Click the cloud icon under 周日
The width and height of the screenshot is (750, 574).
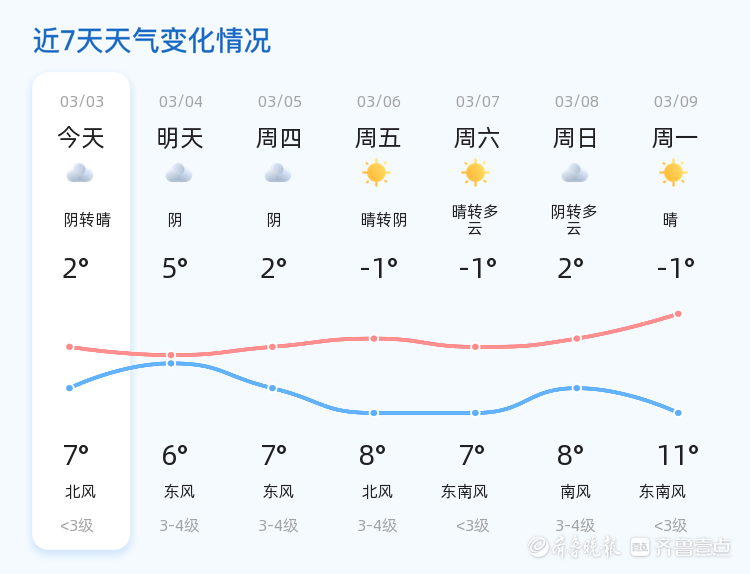(575, 174)
